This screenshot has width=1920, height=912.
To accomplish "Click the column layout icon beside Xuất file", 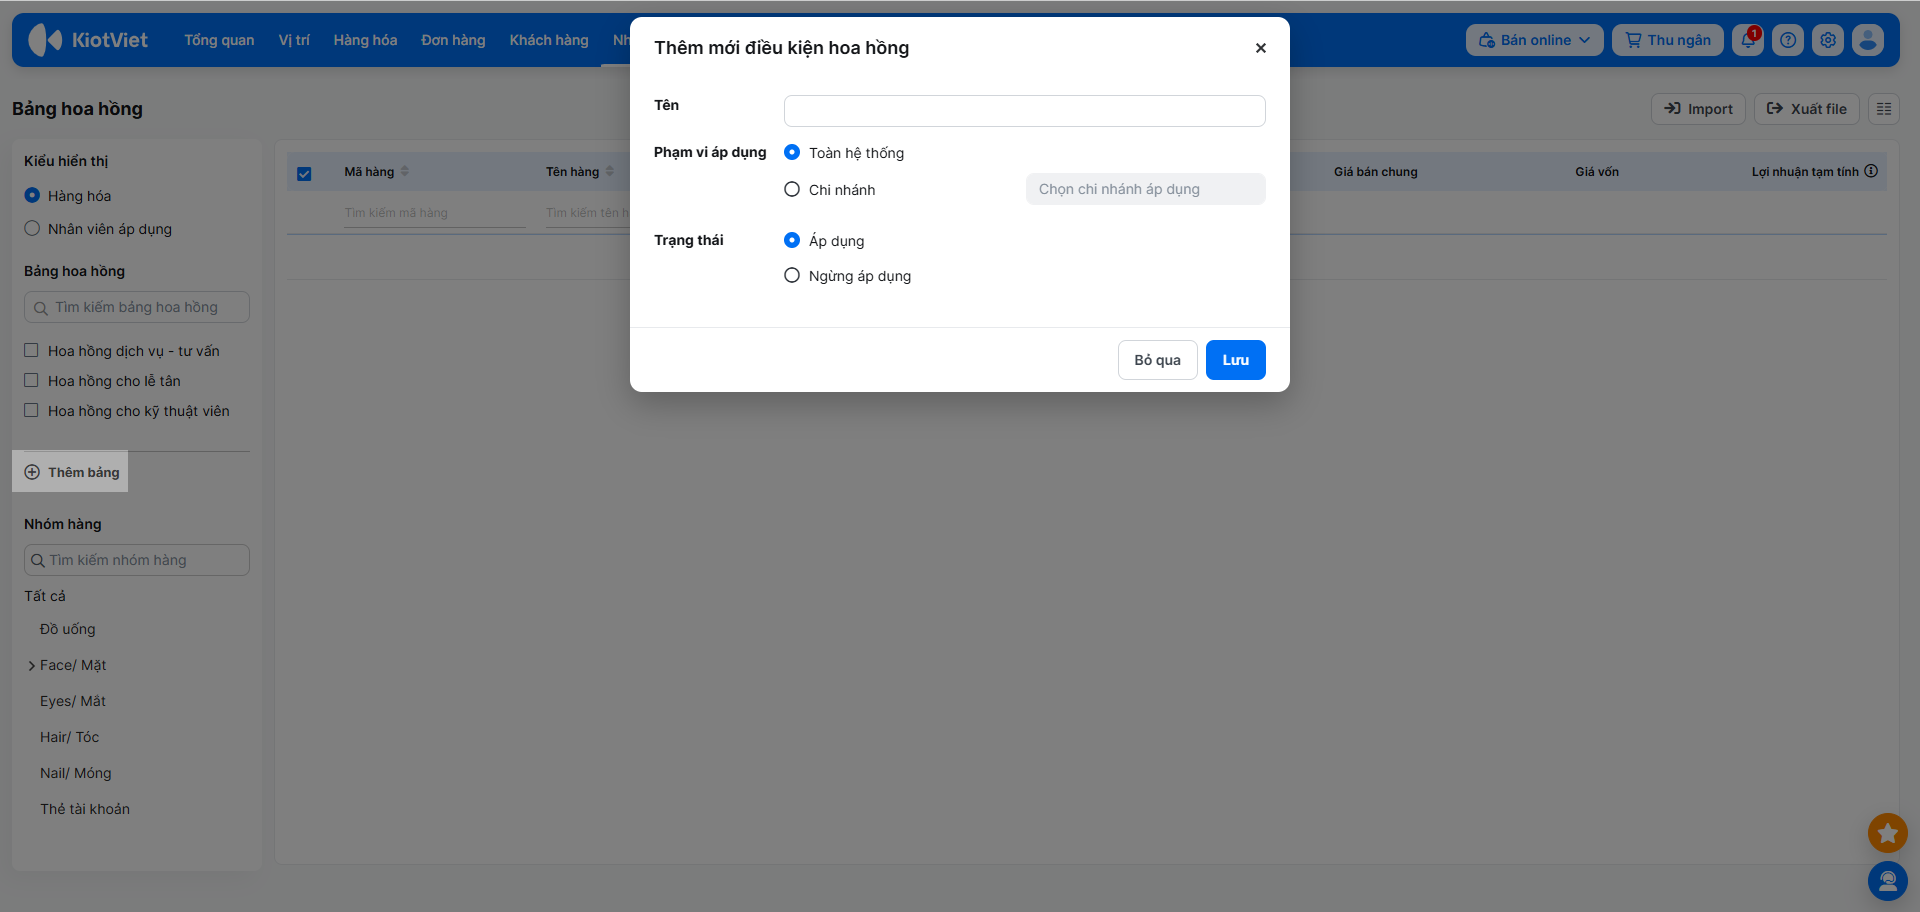I will pos(1884,109).
